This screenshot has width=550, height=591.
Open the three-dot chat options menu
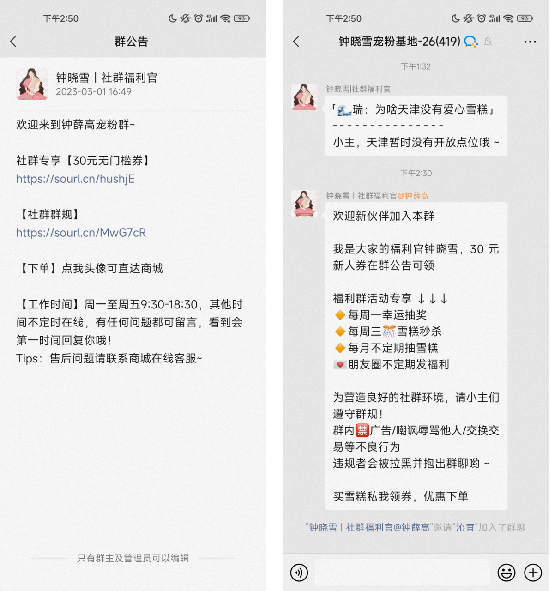[530, 41]
